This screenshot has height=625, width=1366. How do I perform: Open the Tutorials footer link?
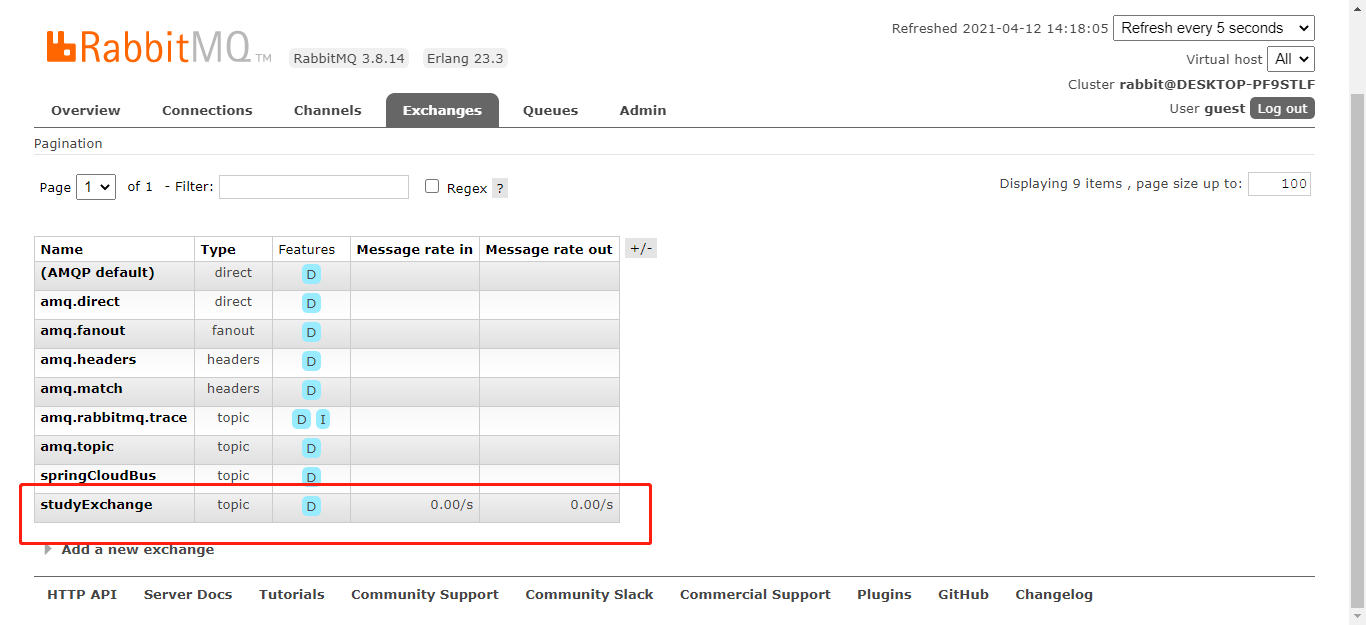292,594
